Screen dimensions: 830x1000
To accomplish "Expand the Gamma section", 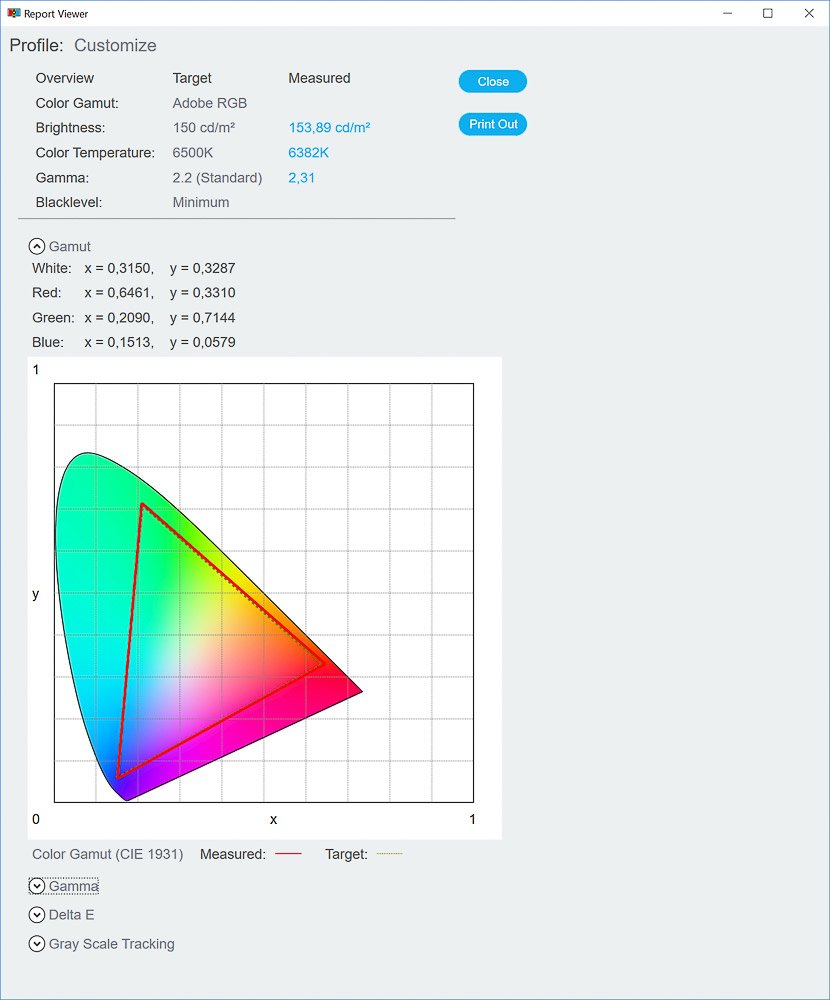I will 37,886.
